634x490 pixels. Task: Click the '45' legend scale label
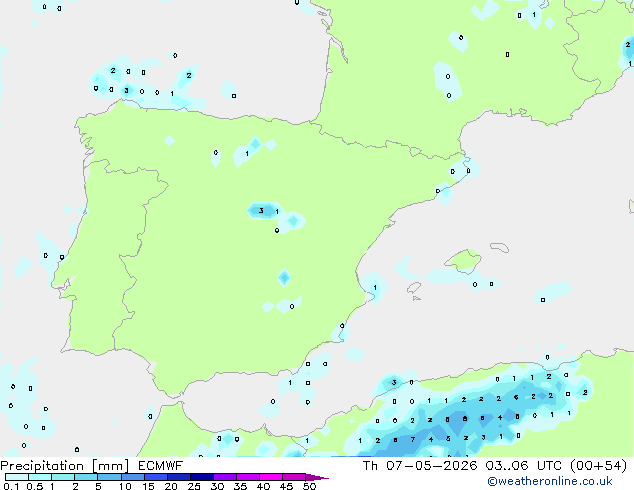pos(286,486)
